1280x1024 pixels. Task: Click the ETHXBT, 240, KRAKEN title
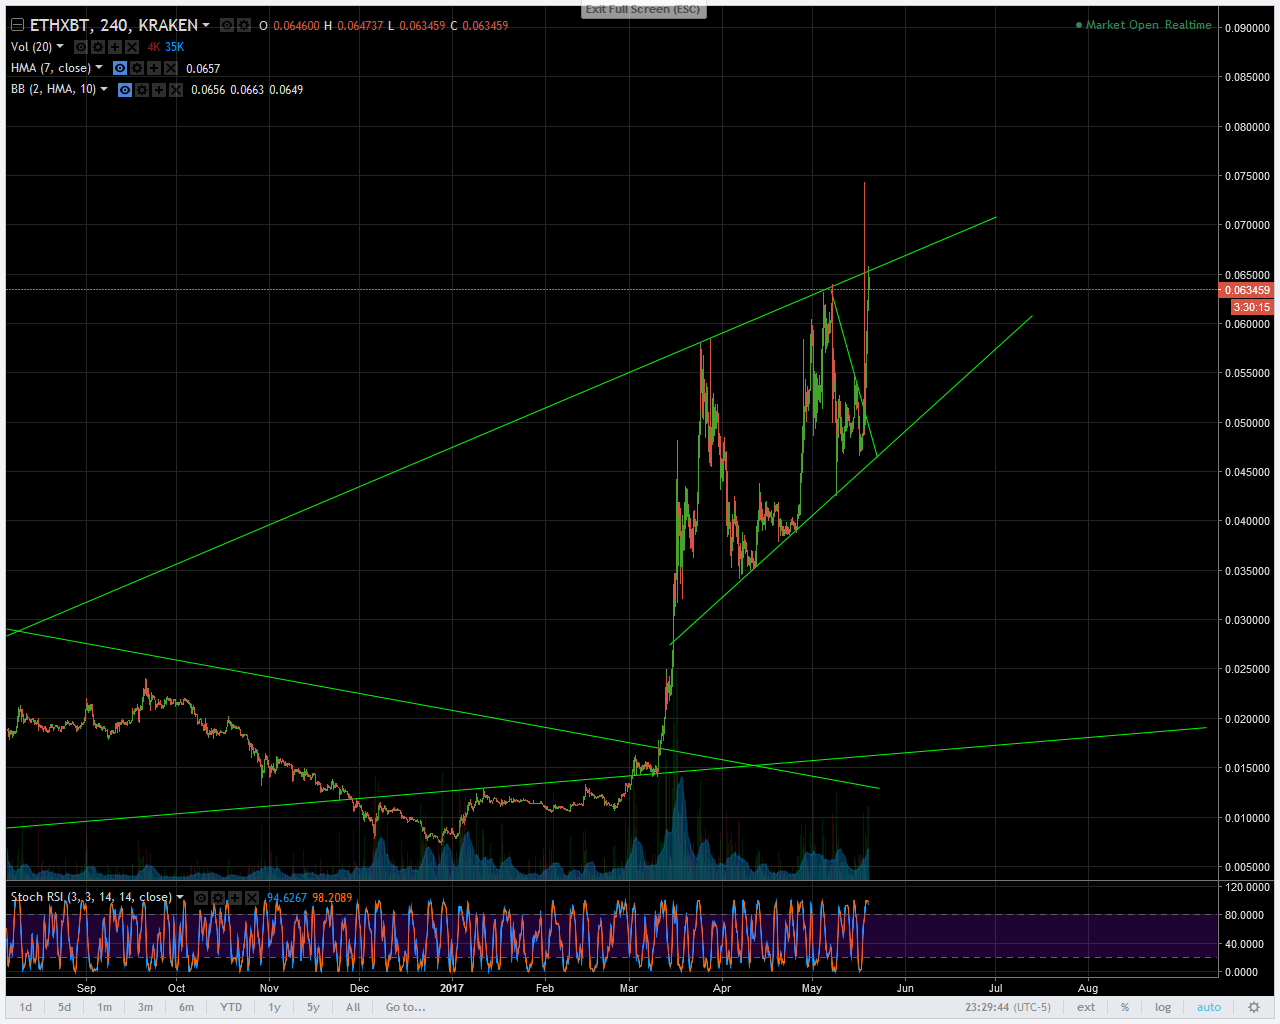click(x=114, y=25)
